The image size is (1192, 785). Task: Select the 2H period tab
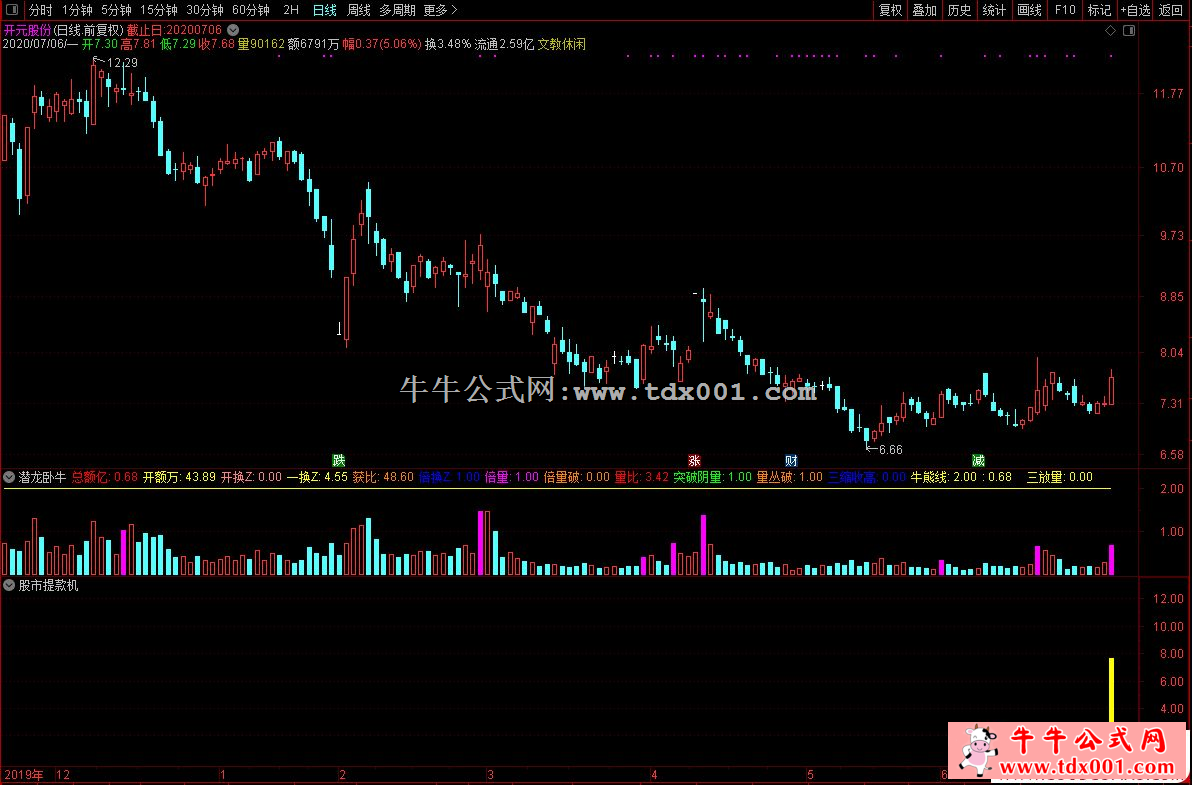pyautogui.click(x=290, y=10)
